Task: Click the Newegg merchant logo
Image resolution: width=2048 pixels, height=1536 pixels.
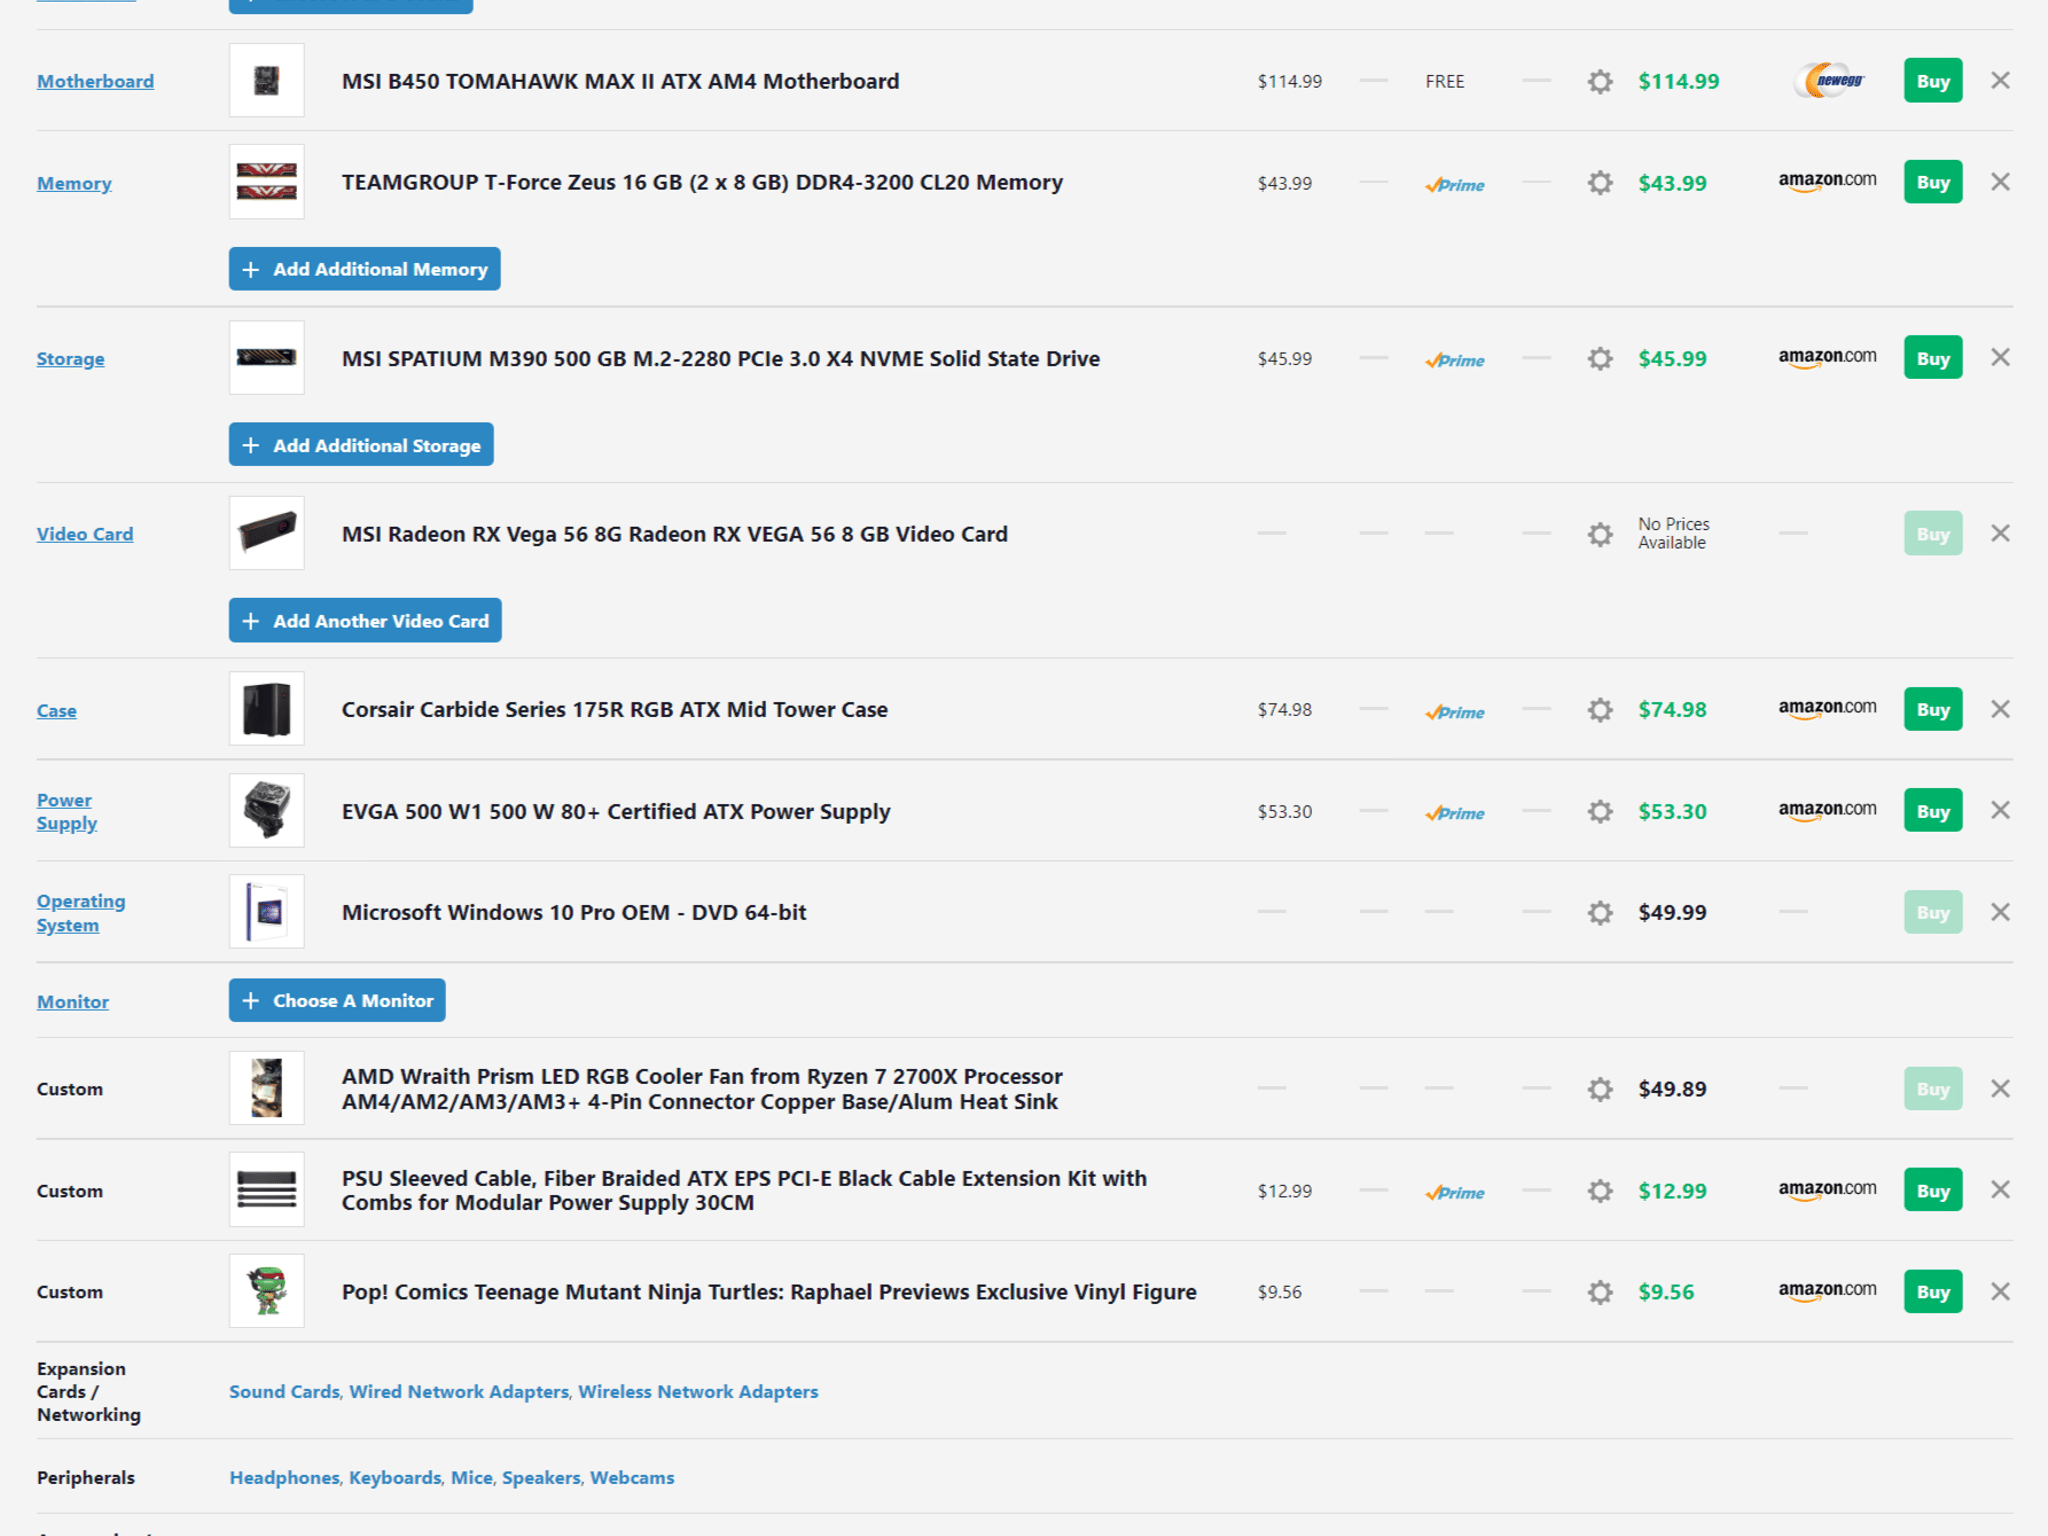Action: 1829,80
